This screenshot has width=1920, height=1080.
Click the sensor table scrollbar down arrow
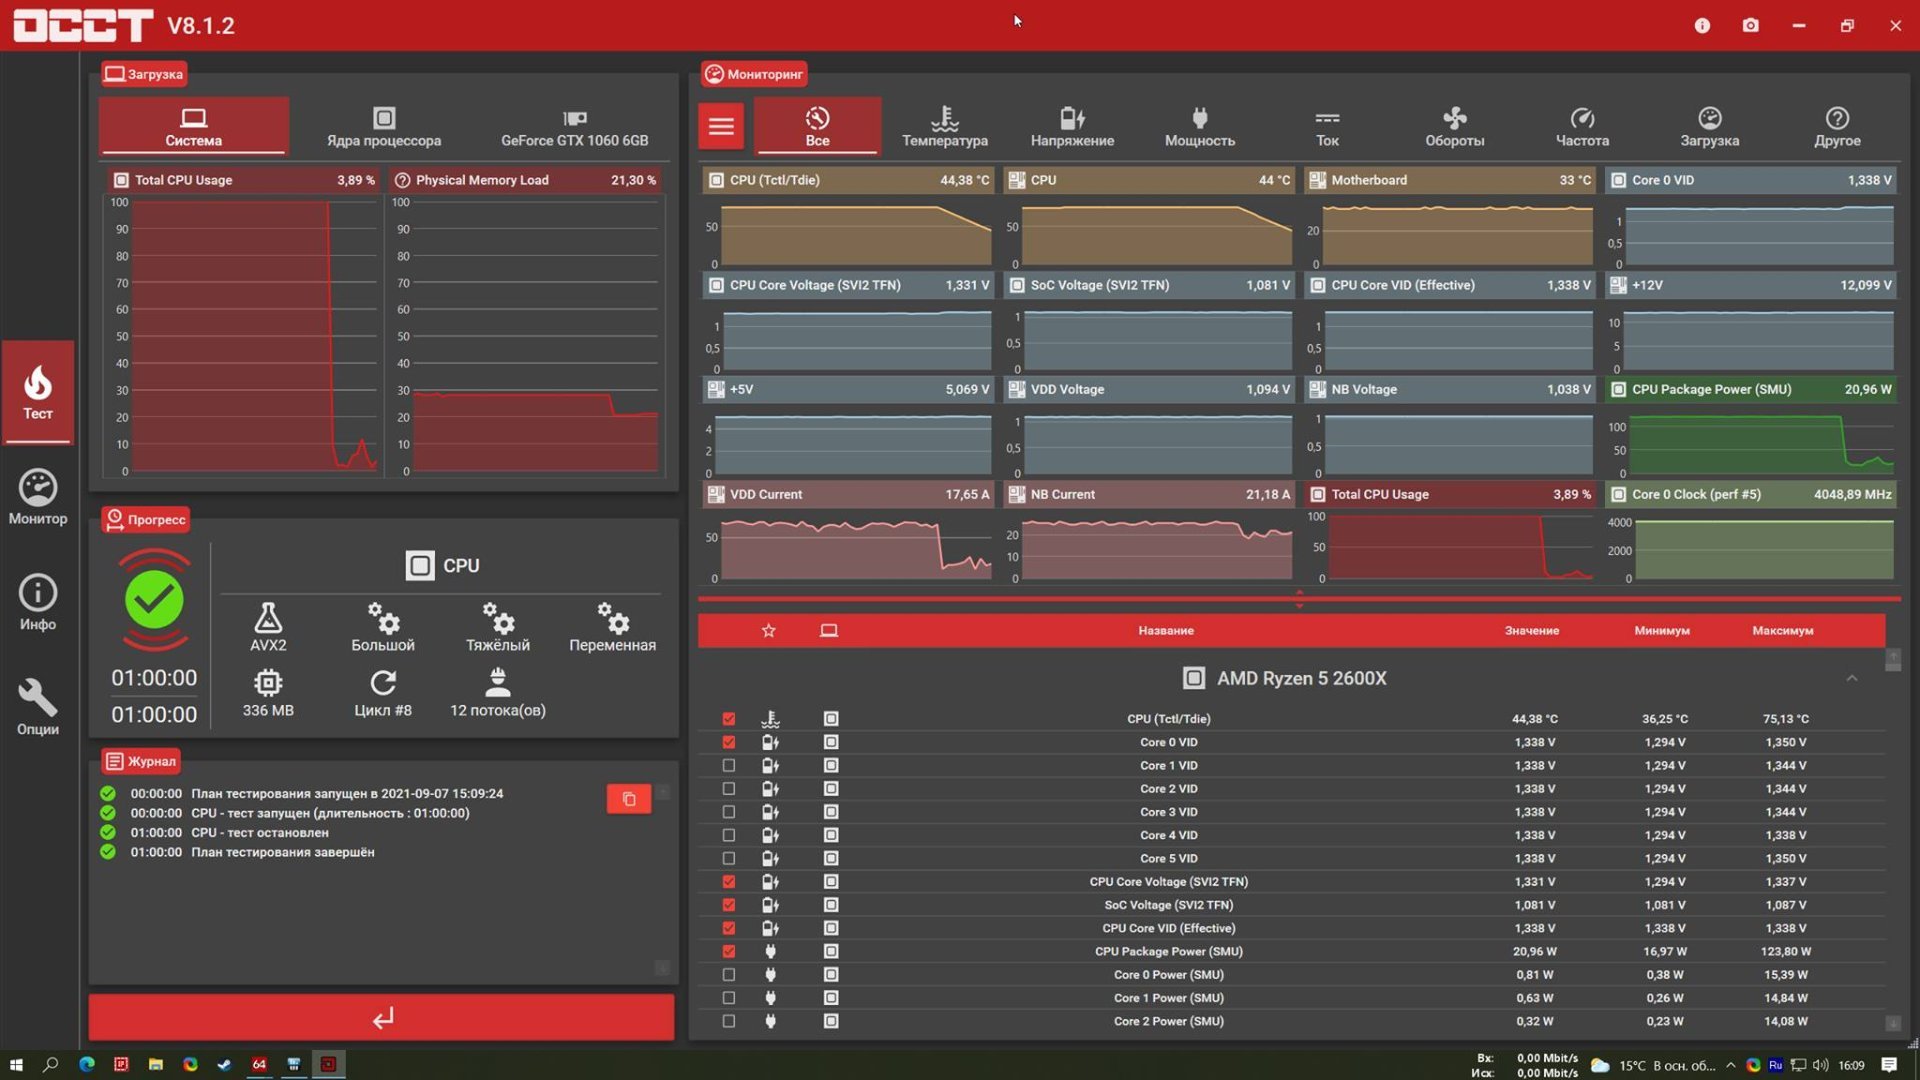(x=1893, y=1023)
